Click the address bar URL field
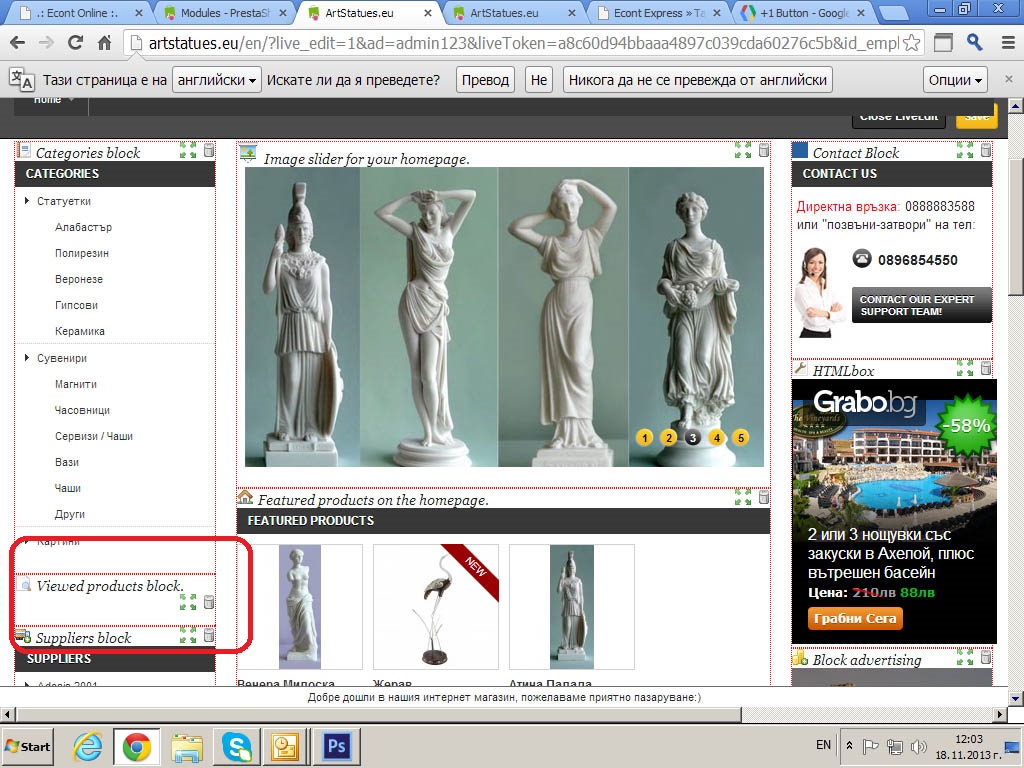Screen dimensions: 1024x768 coord(522,43)
